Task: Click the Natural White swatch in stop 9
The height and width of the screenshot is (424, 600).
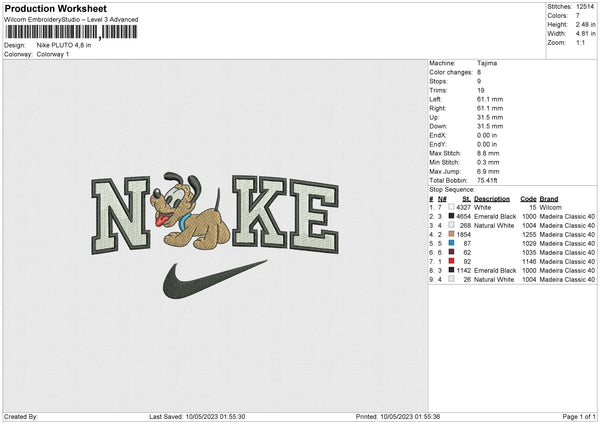Action: click(452, 279)
